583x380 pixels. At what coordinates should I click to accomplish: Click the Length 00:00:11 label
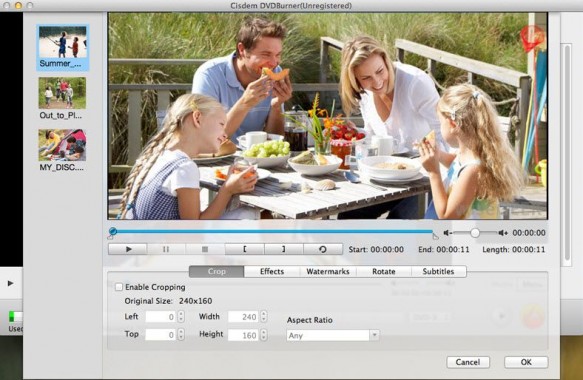tap(514, 249)
